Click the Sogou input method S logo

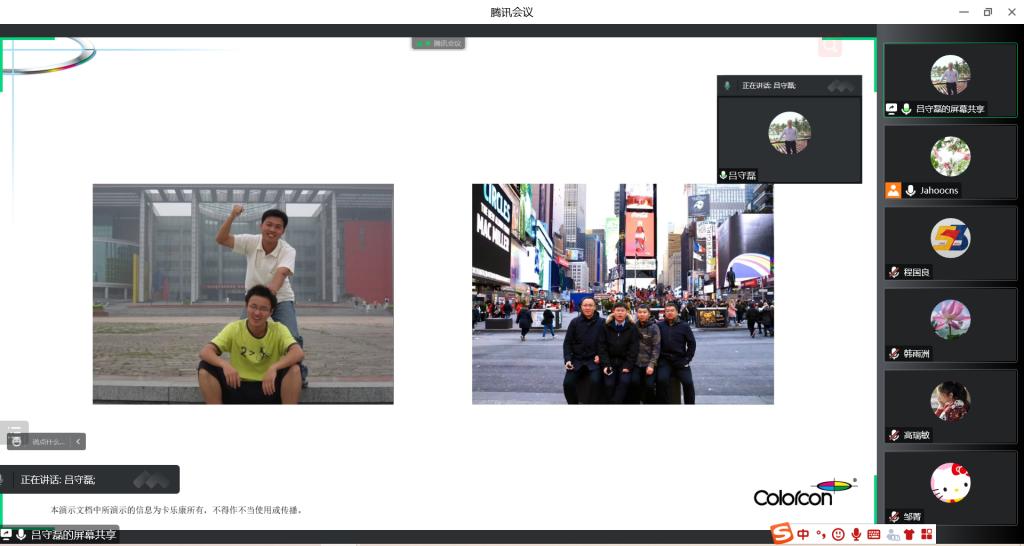781,534
